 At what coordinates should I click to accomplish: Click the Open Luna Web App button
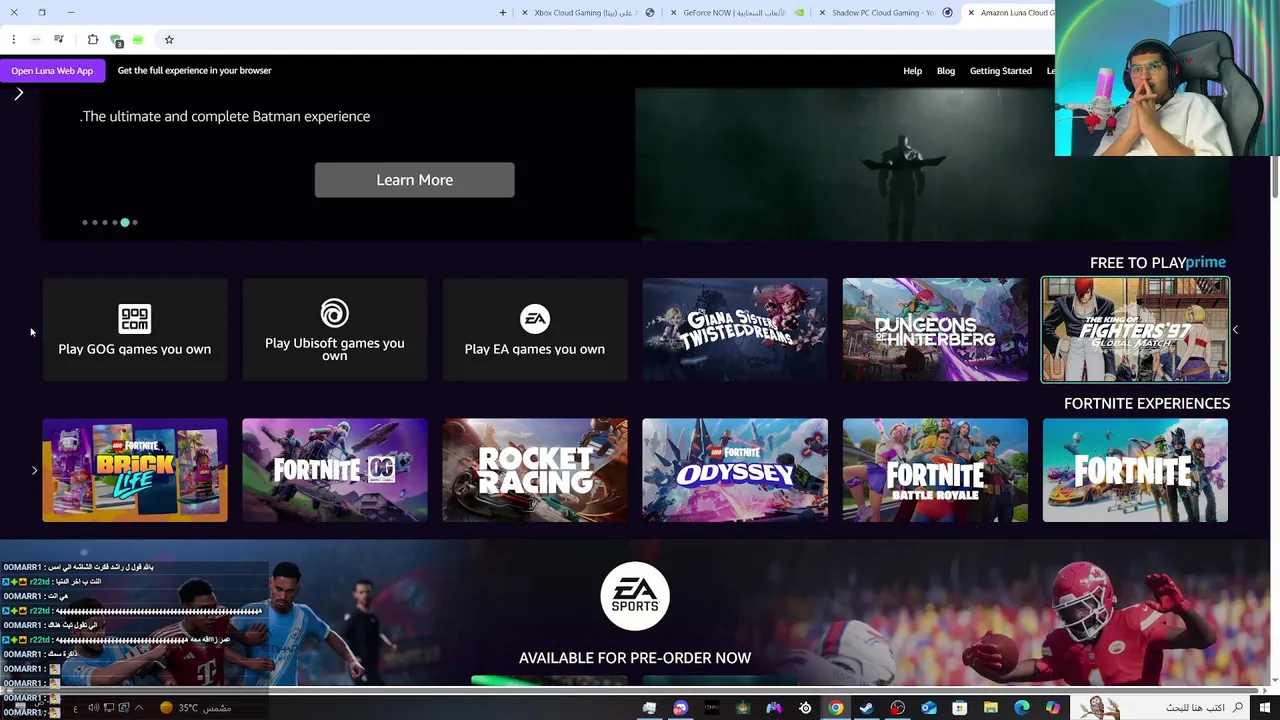[52, 71]
